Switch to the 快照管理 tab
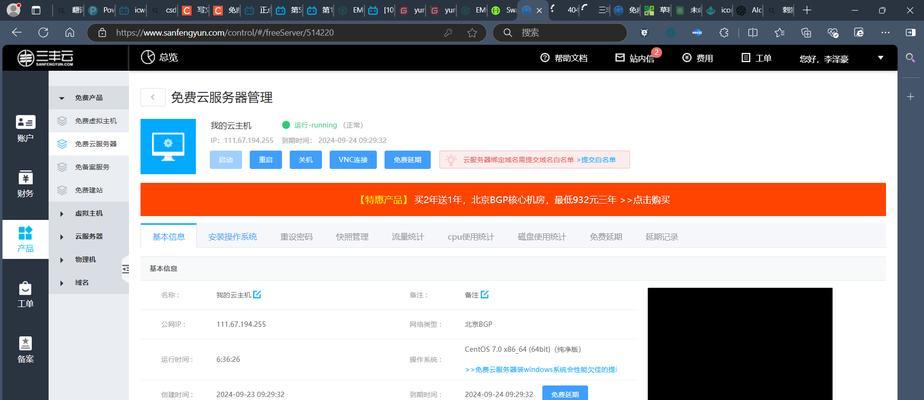924x400 pixels. tap(352, 237)
